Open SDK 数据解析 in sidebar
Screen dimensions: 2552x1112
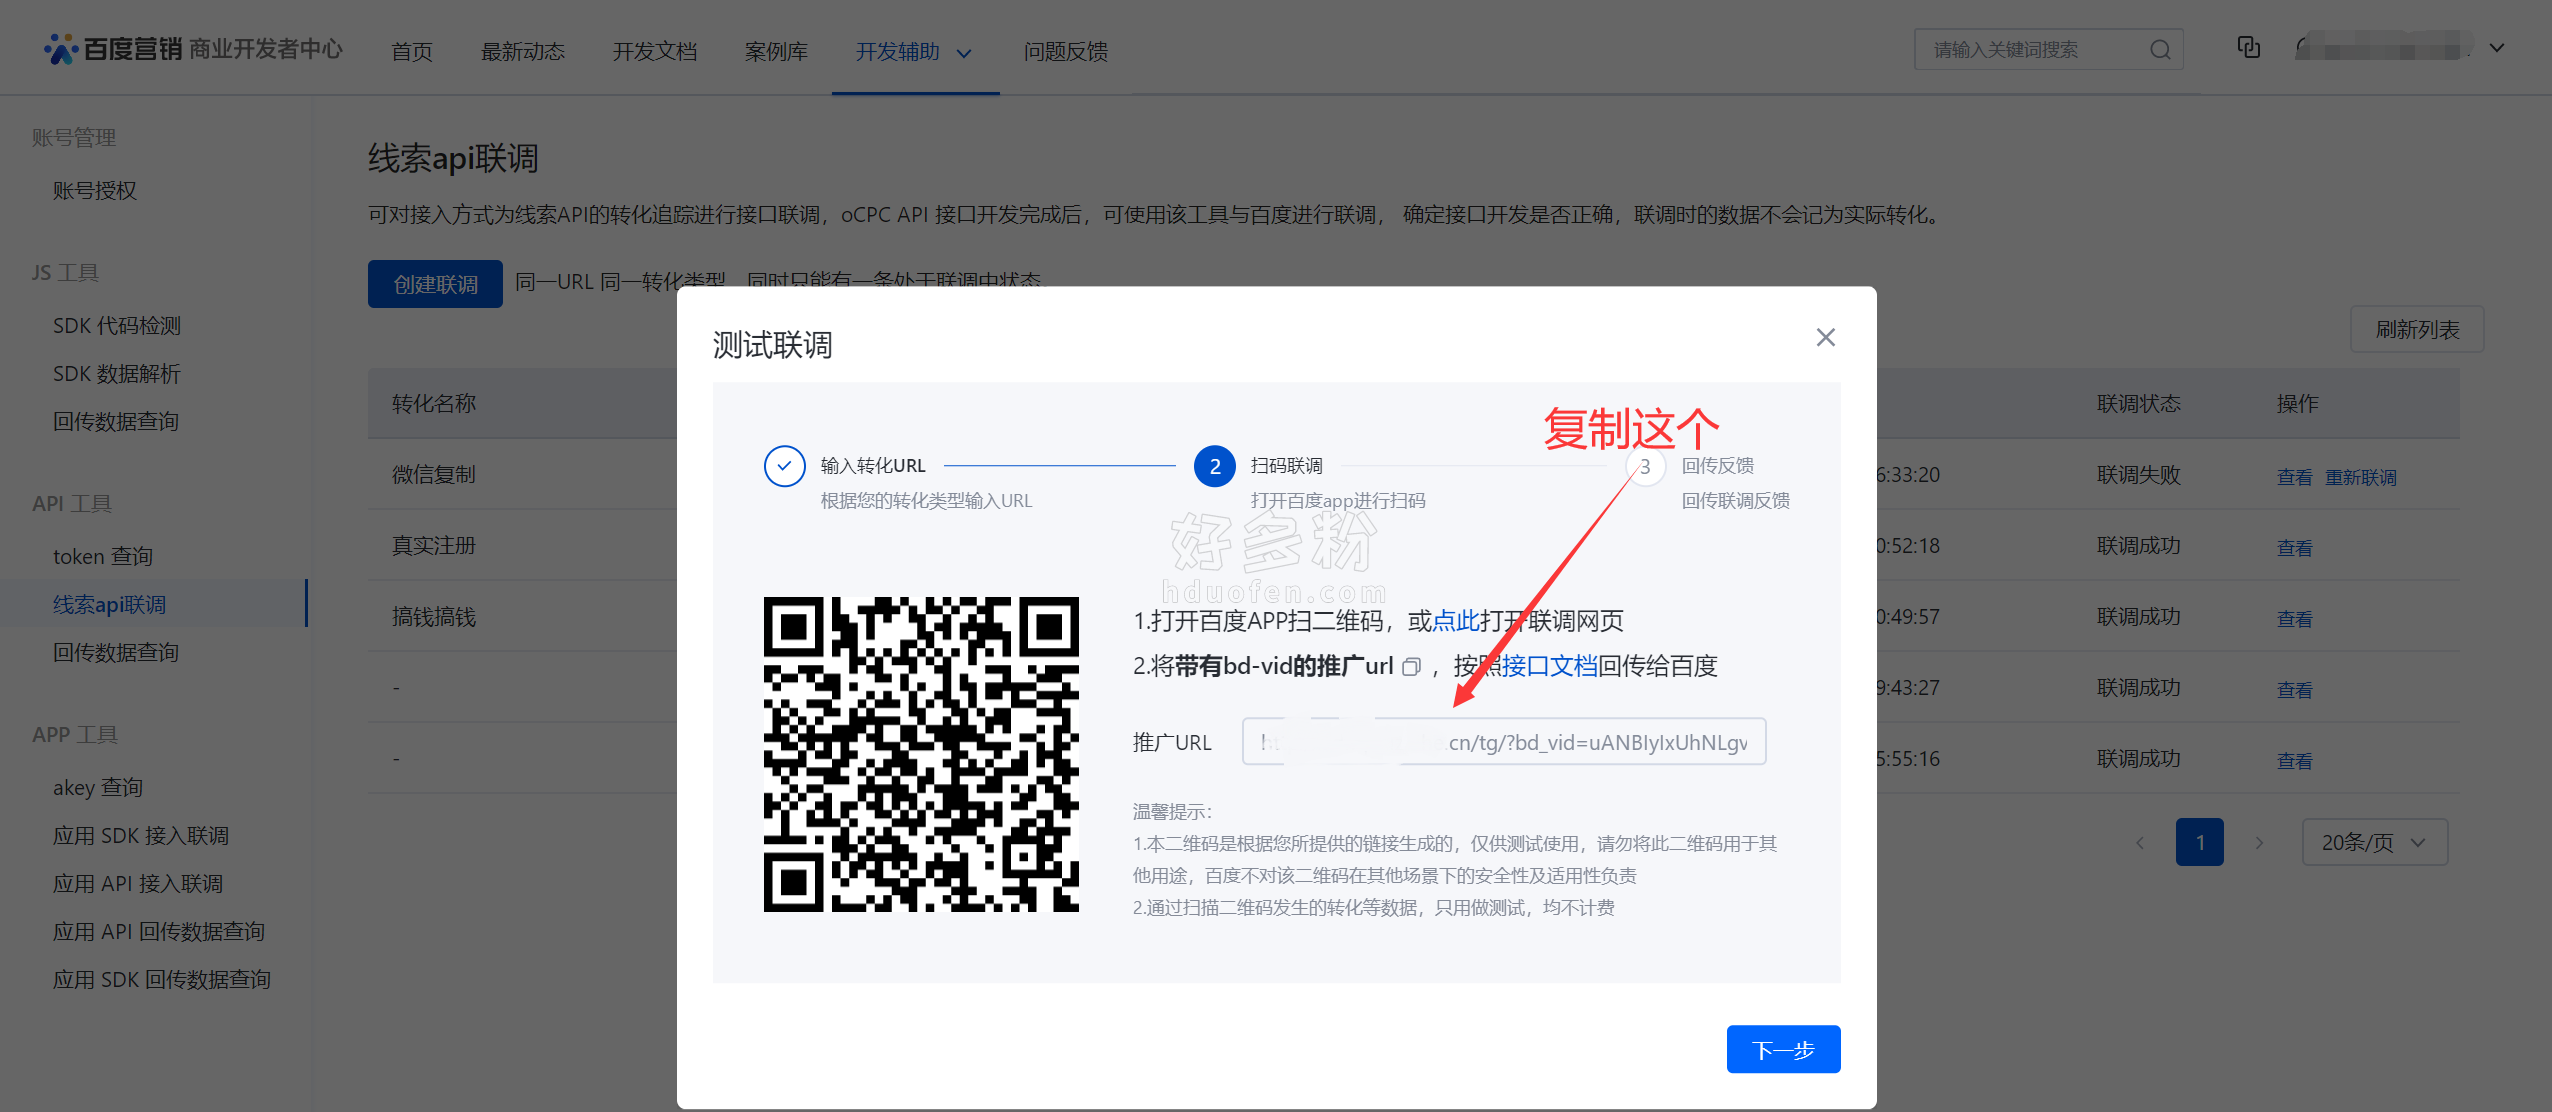117,374
